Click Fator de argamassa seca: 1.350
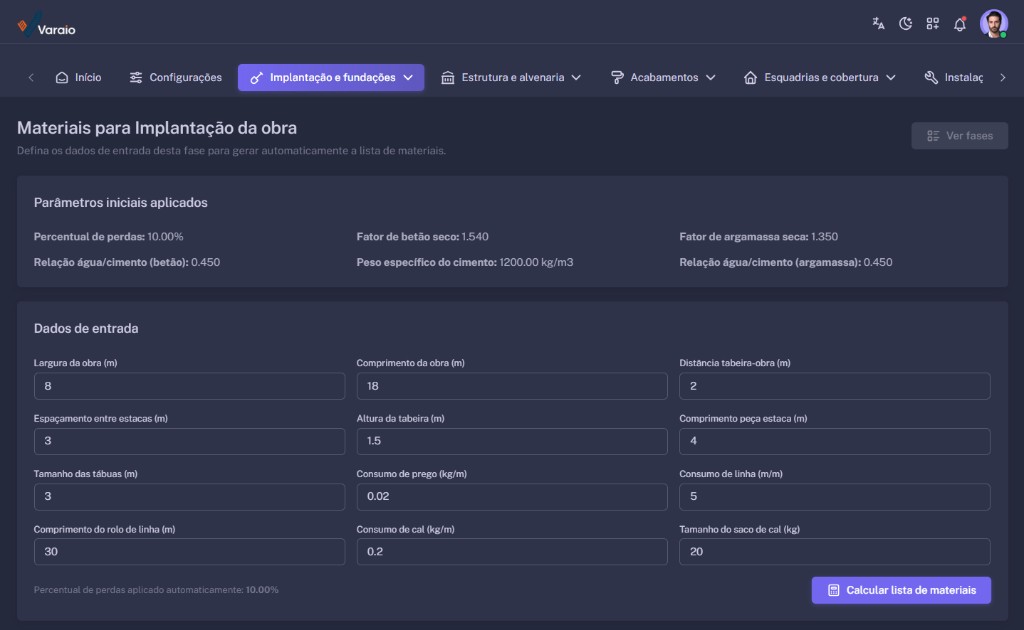 (758, 237)
